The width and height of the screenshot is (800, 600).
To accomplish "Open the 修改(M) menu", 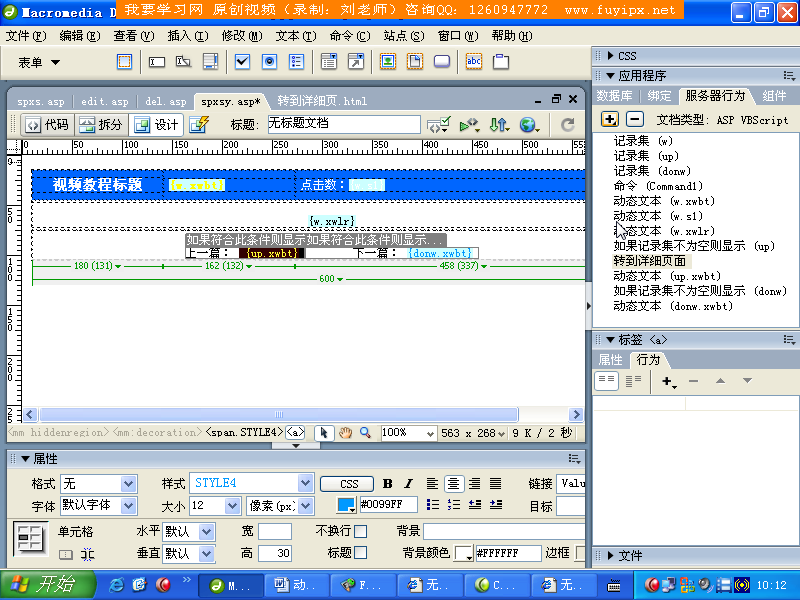I will pos(242,36).
